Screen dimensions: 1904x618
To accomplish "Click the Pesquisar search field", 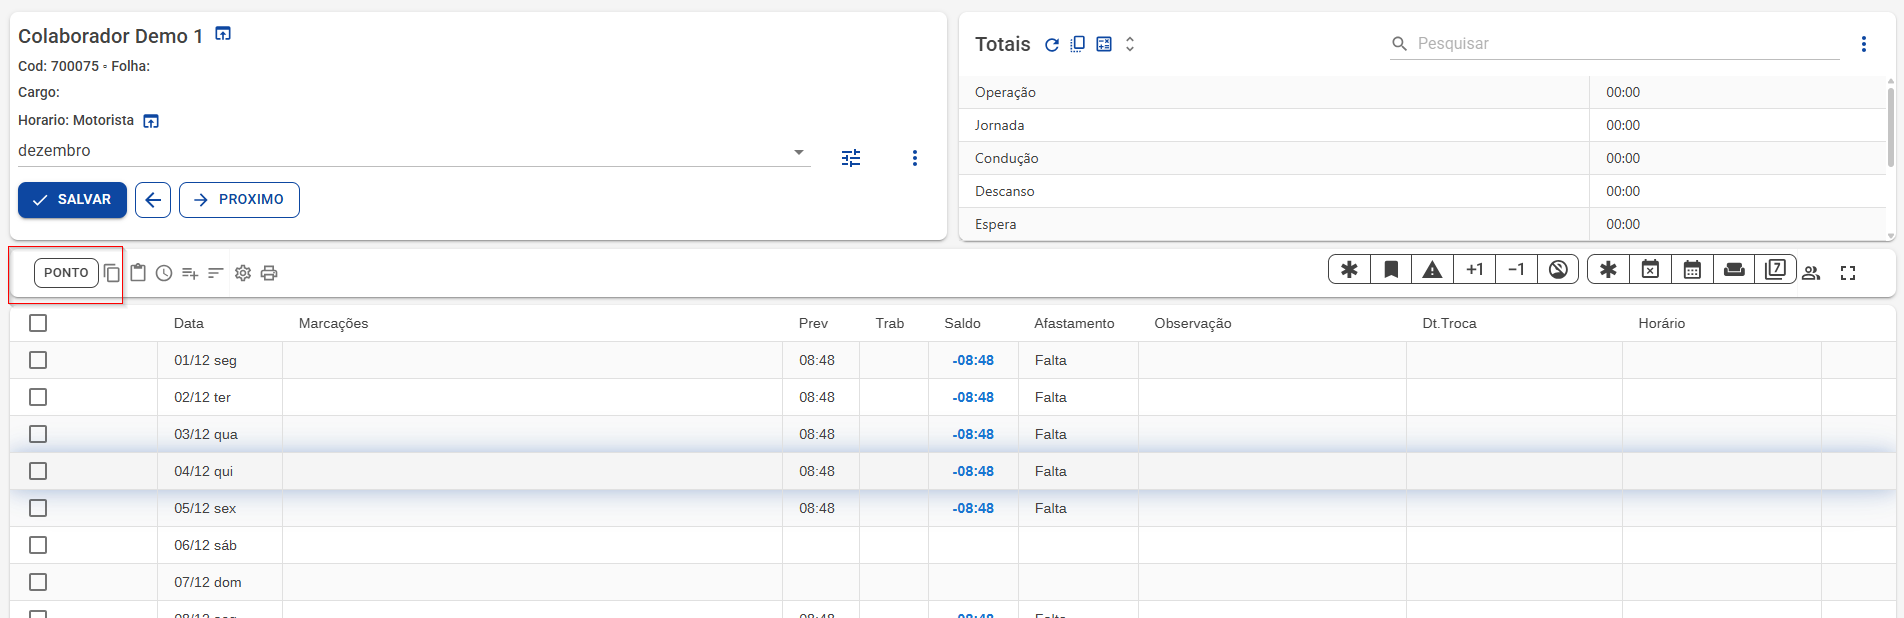I will pos(1614,44).
